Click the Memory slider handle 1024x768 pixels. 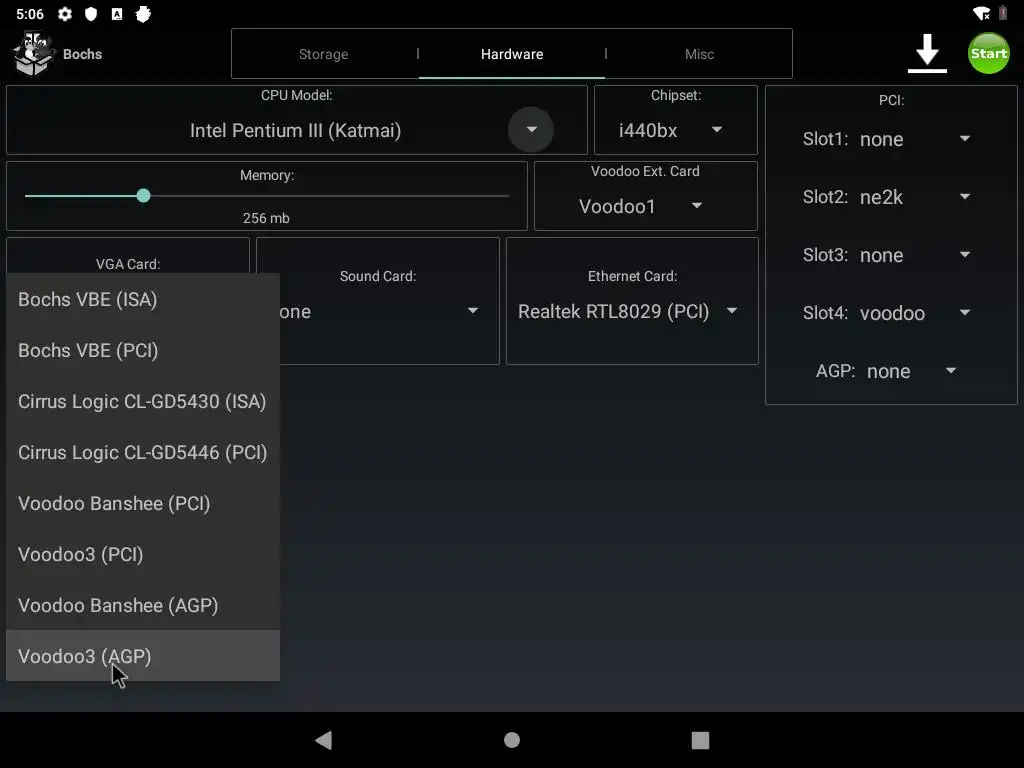coord(144,195)
